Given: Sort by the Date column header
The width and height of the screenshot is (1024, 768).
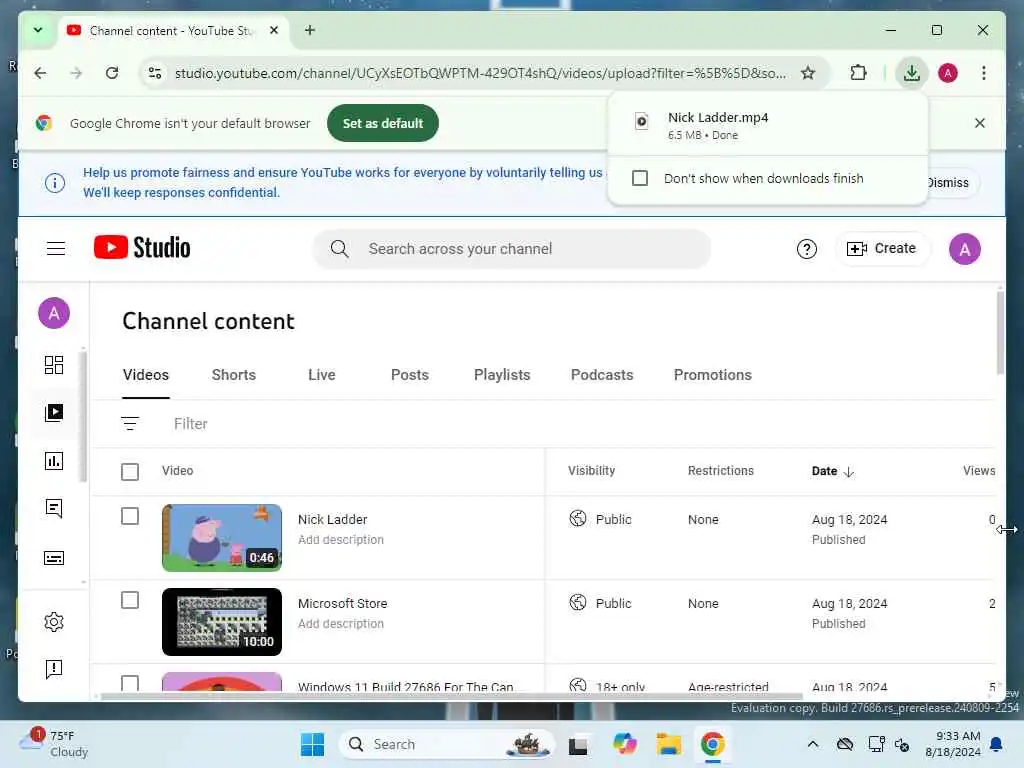Looking at the screenshot, I should [x=832, y=471].
